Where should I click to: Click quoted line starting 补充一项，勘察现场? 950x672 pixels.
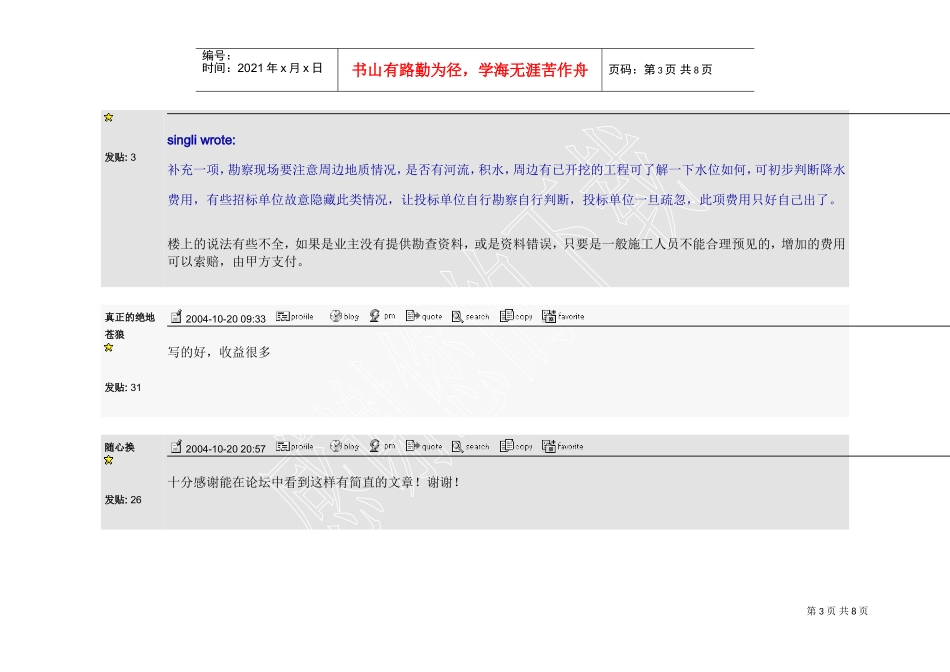click(506, 170)
